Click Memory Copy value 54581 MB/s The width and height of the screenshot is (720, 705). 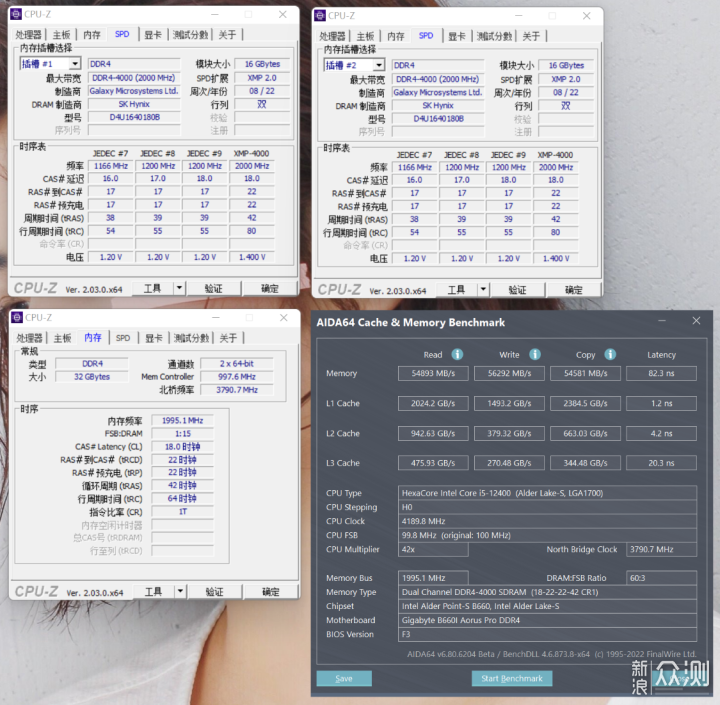coord(585,373)
